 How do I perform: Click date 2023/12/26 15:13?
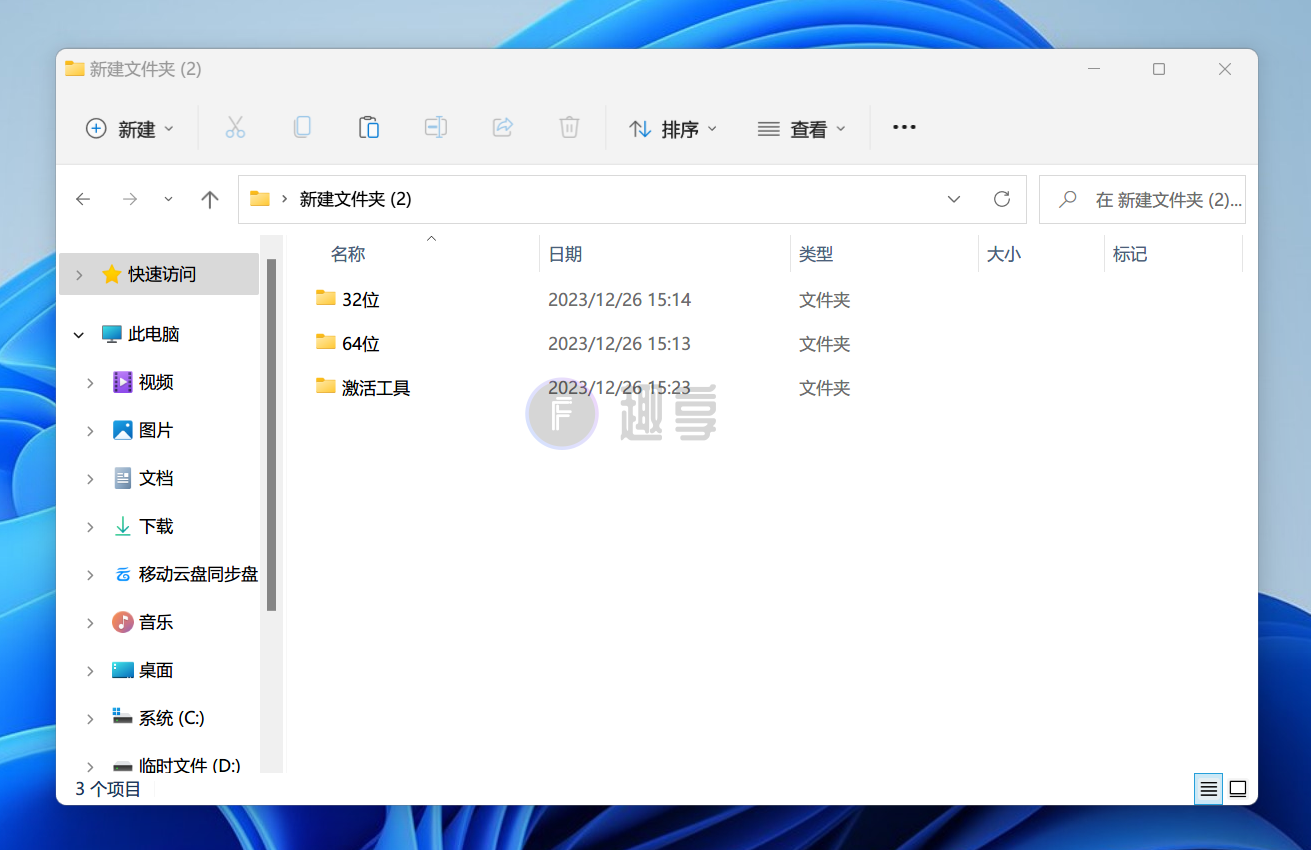(620, 343)
